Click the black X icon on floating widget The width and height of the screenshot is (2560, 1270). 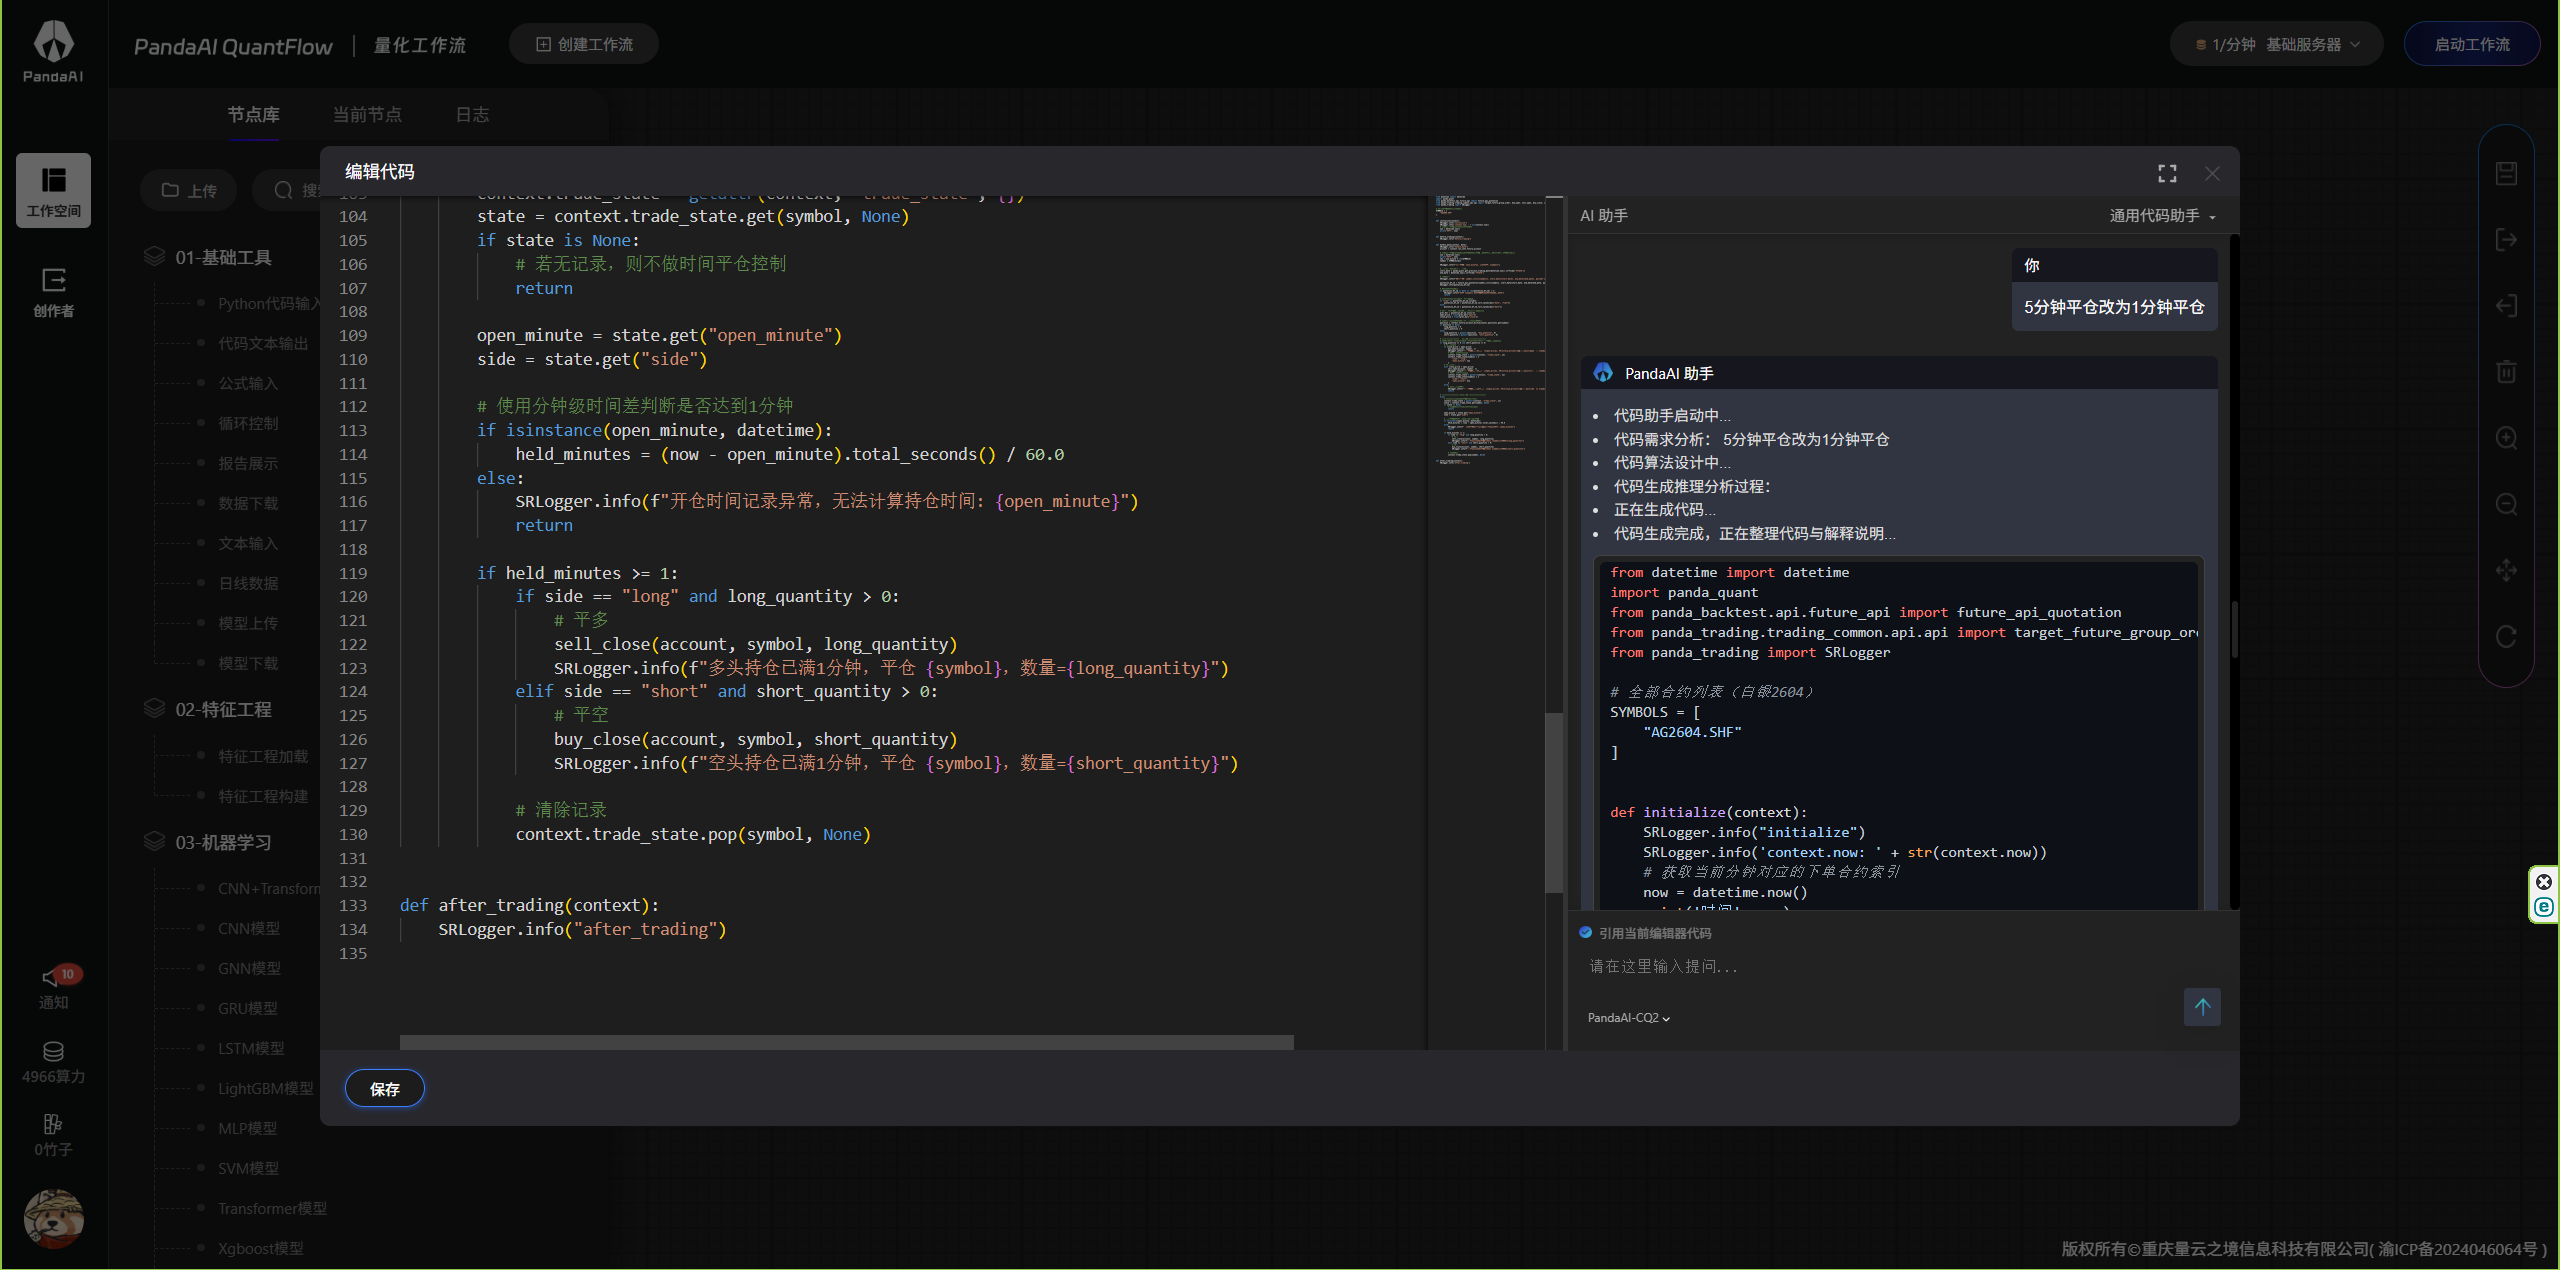[x=2544, y=881]
